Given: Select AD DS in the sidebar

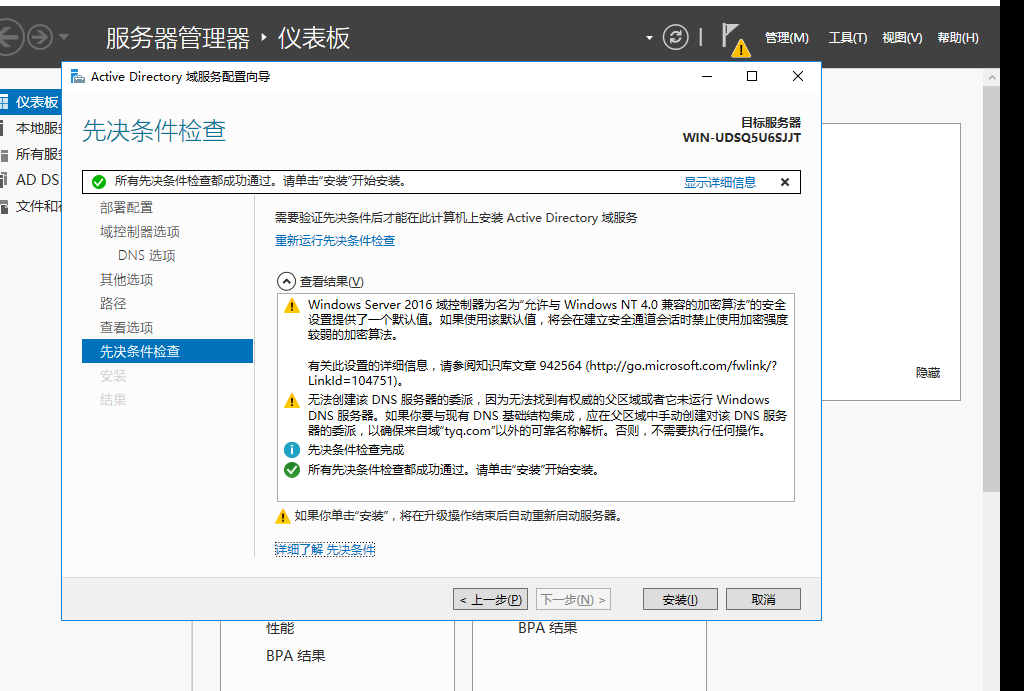Looking at the screenshot, I should point(31,180).
